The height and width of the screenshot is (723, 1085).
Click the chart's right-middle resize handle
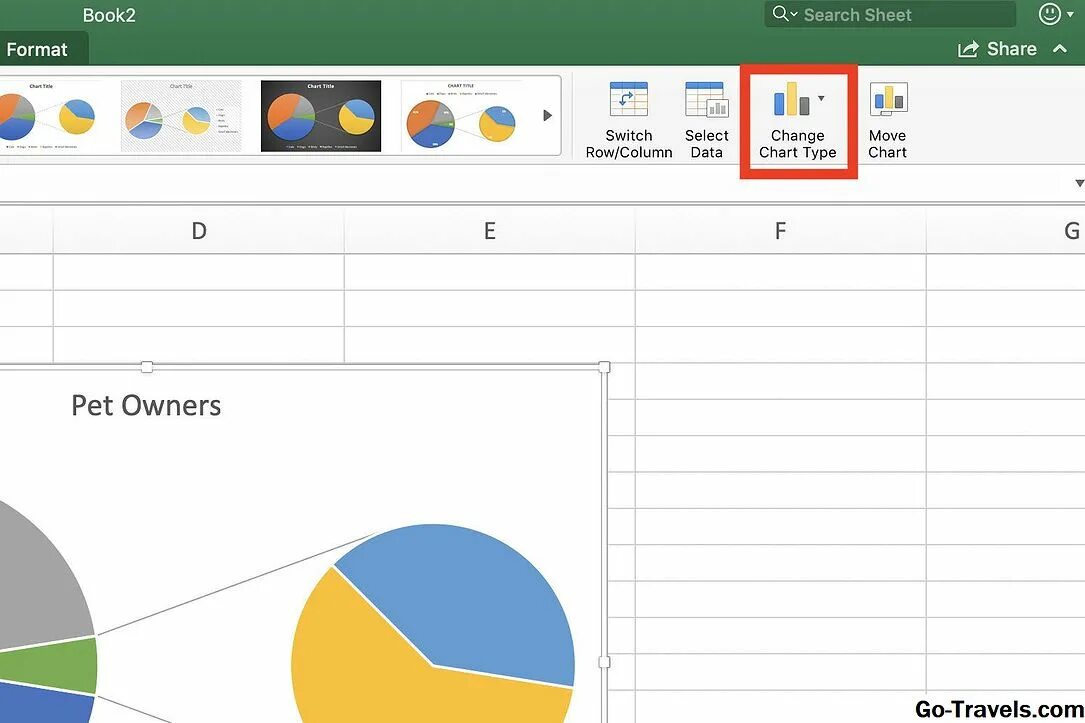coord(604,662)
